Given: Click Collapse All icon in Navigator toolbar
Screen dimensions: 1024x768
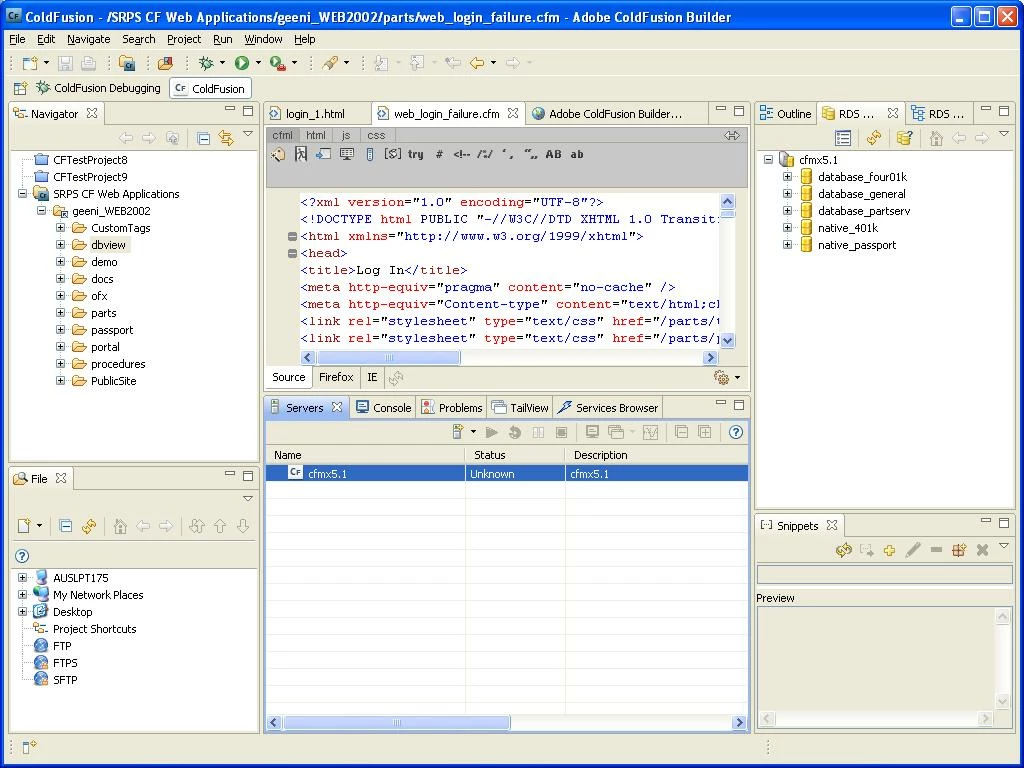Looking at the screenshot, I should tap(204, 138).
